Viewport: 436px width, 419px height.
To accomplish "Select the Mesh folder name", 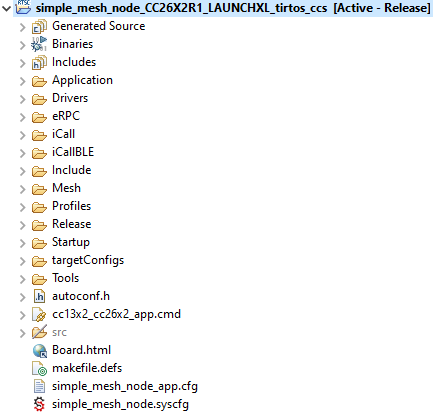I will 66,188.
